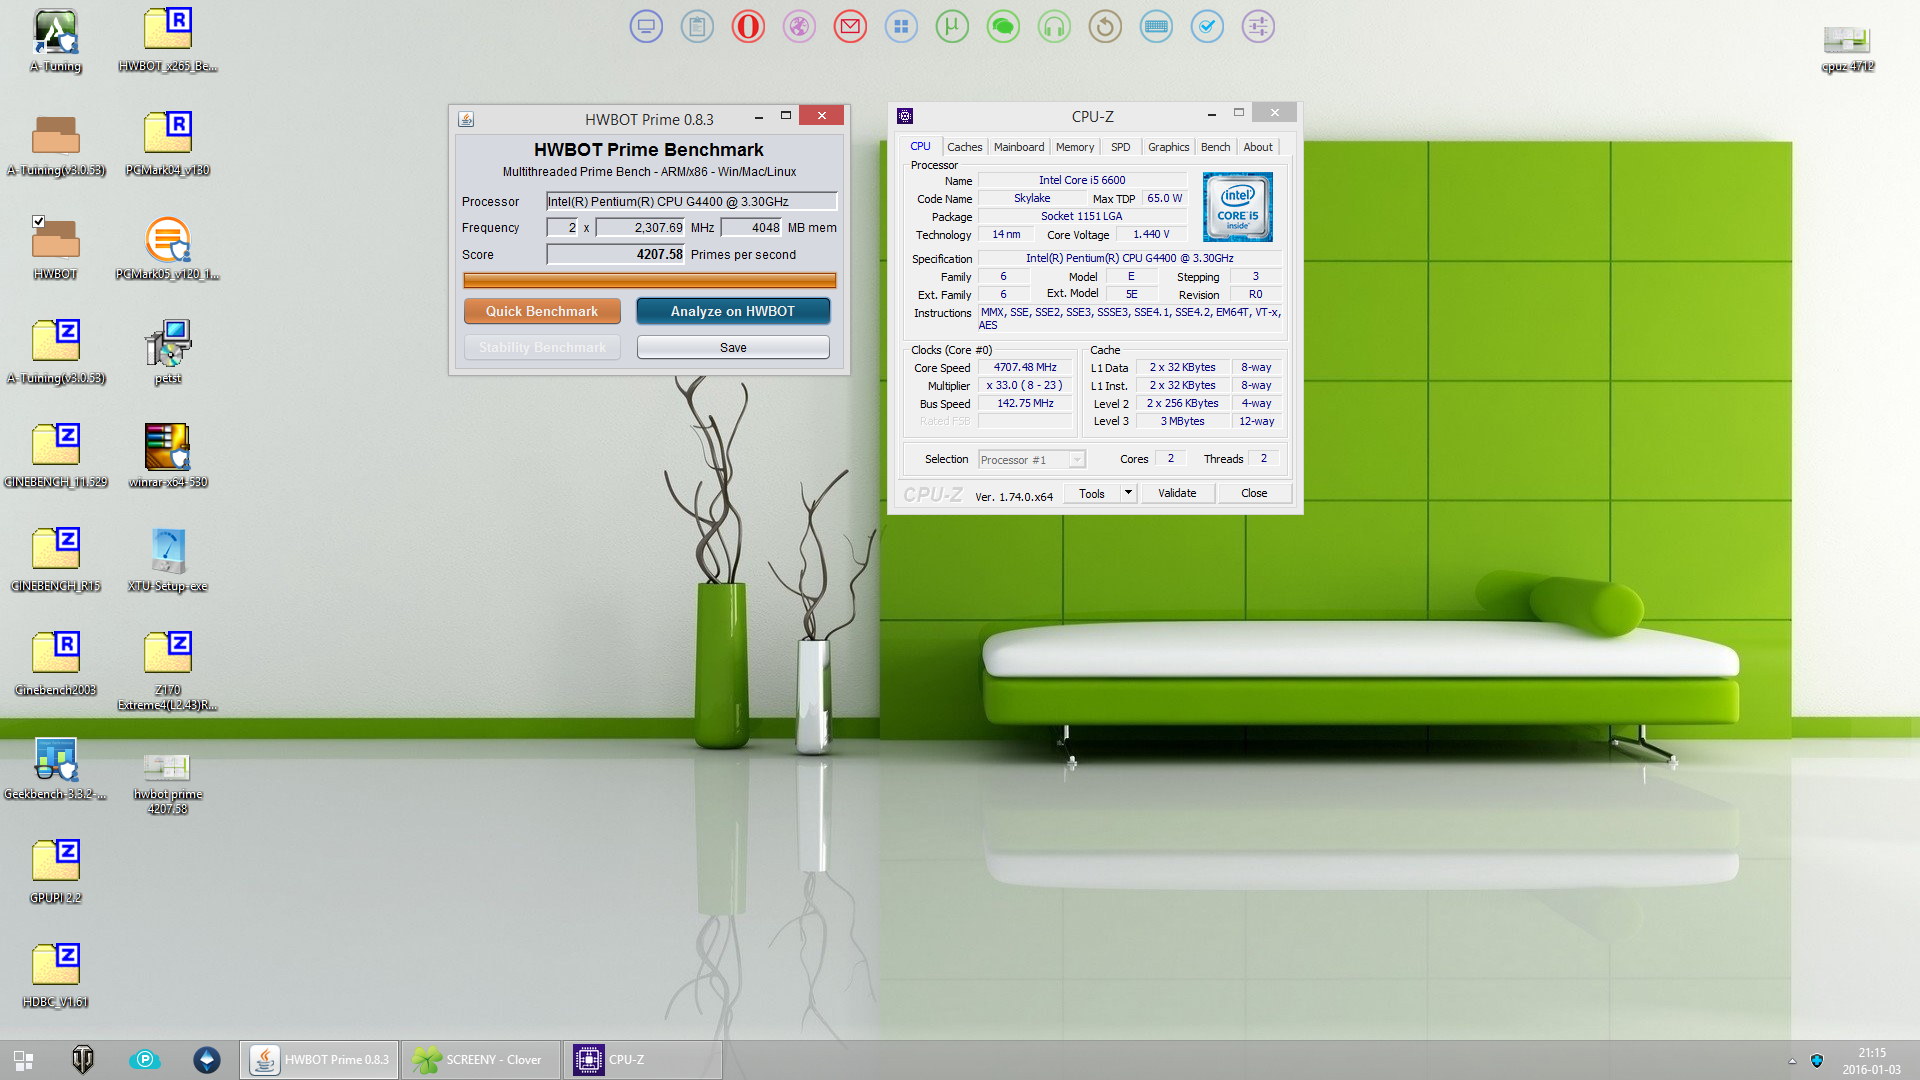Click the Close button in CPU-Z
The image size is (1920, 1080).
(x=1254, y=493)
